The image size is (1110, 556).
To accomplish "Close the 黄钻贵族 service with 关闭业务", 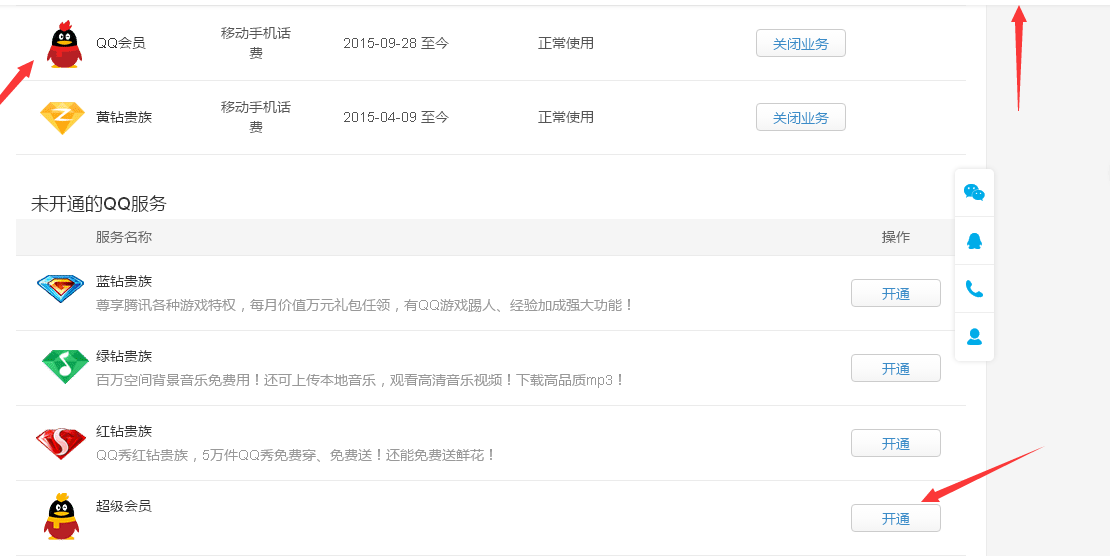I will [x=801, y=118].
